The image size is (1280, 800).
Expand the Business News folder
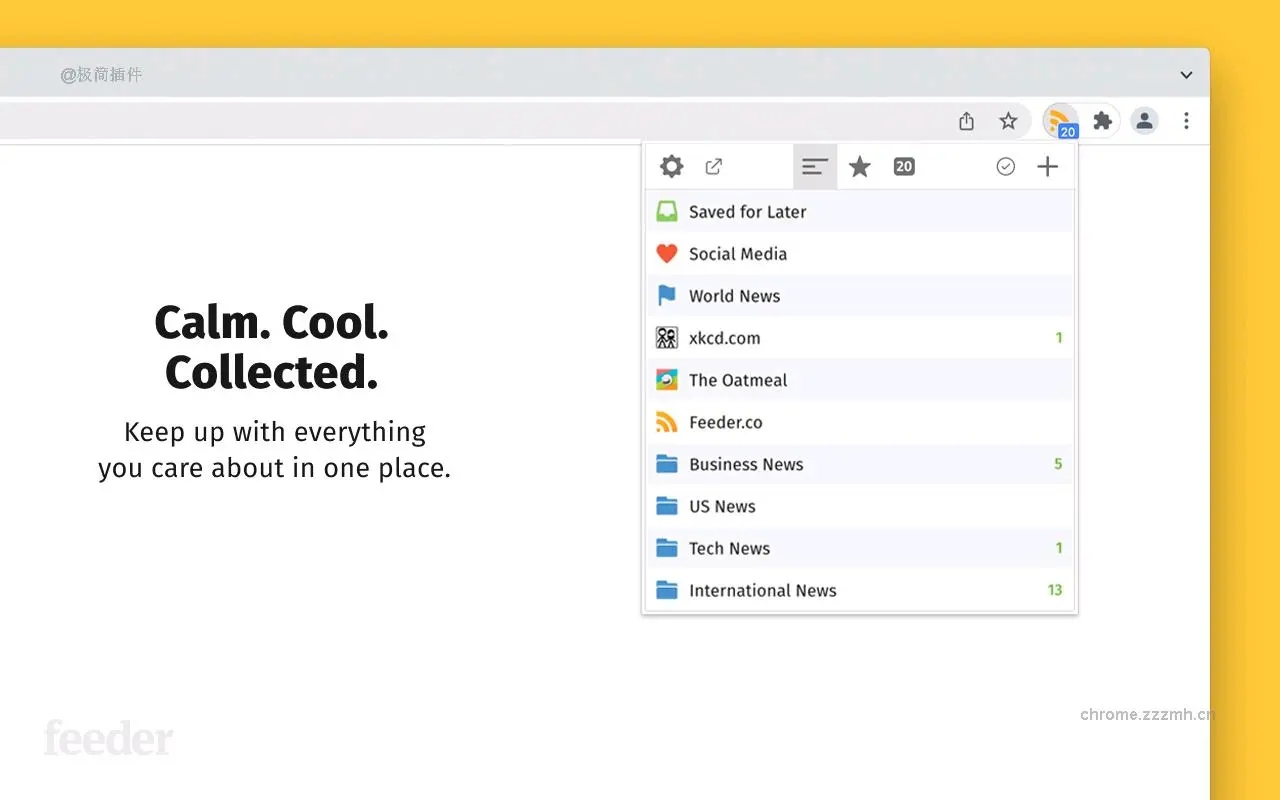[746, 464]
